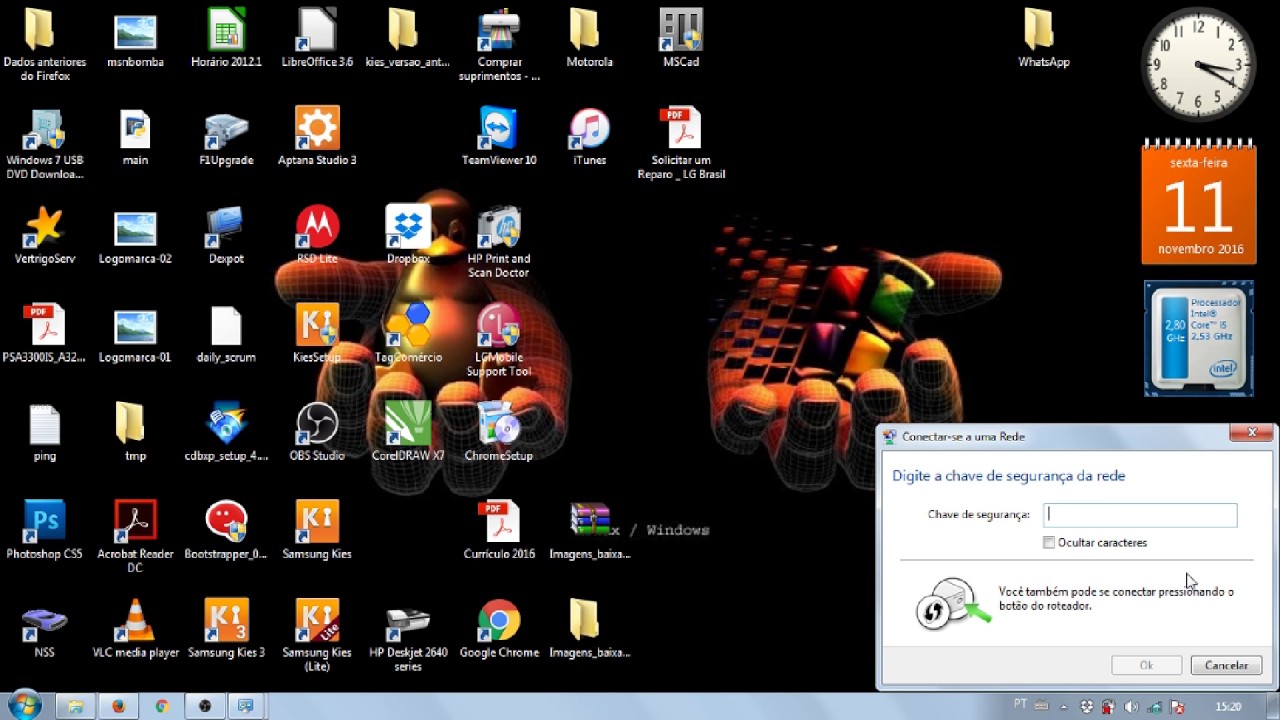Screen dimensions: 1280x720
Task: Click the Intel Core i5 processor gadget
Action: pyautogui.click(x=1198, y=338)
